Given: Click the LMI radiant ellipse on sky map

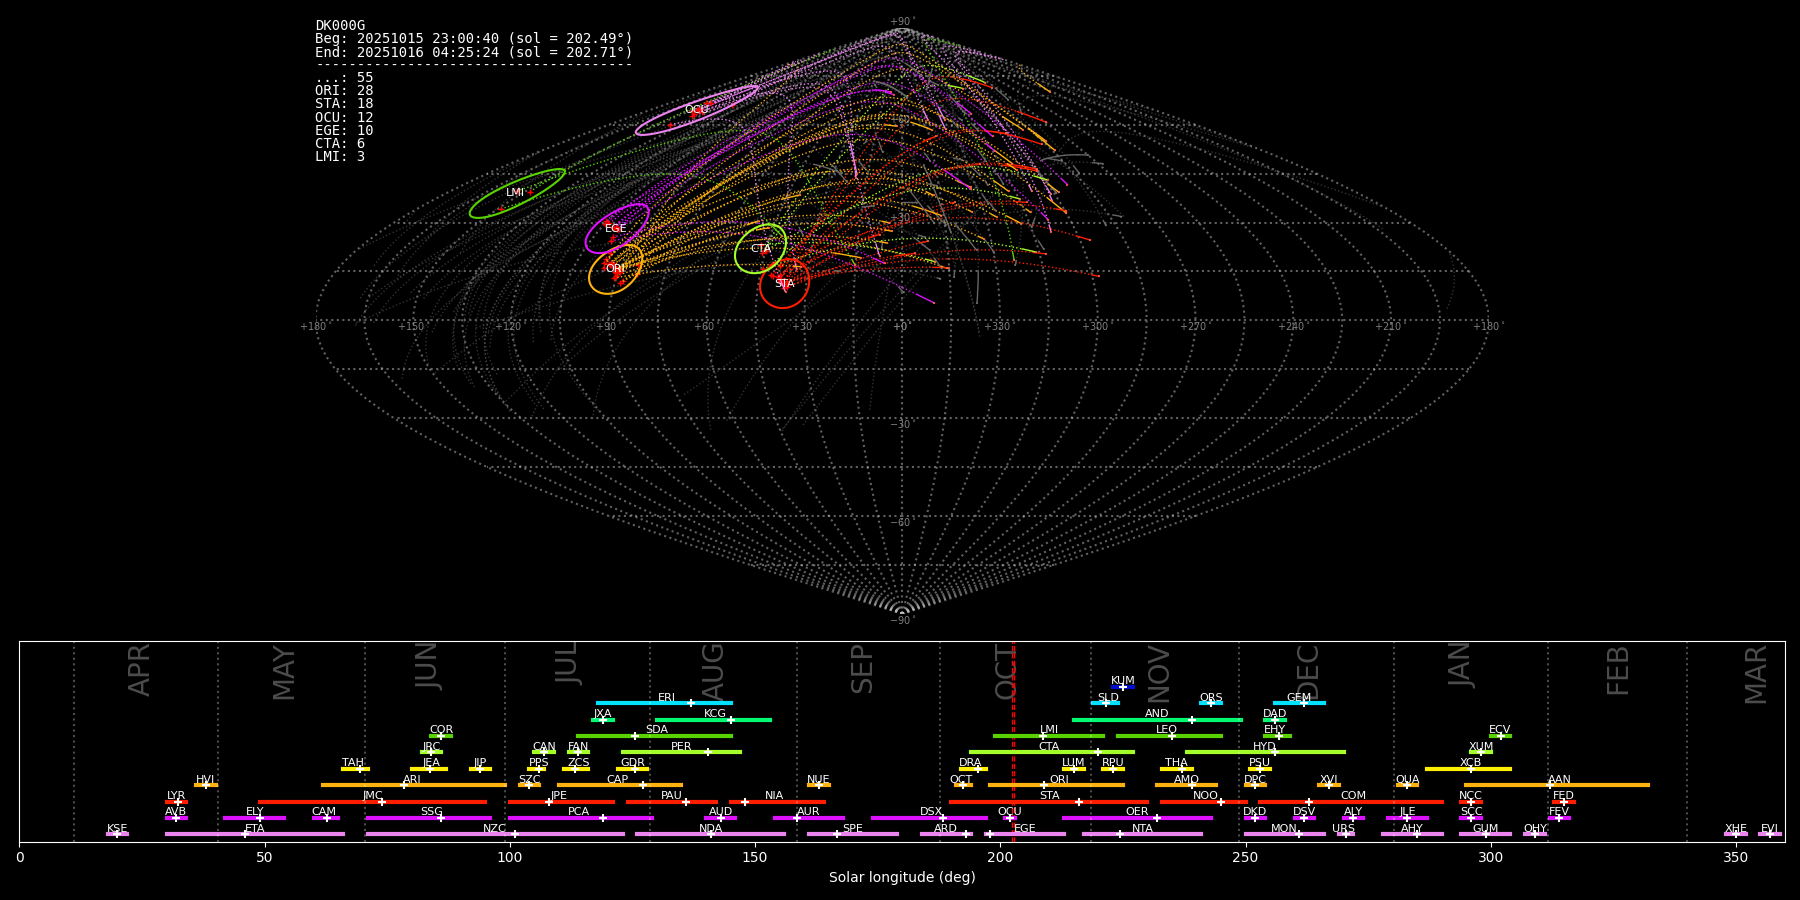Looking at the screenshot, I should (517, 193).
